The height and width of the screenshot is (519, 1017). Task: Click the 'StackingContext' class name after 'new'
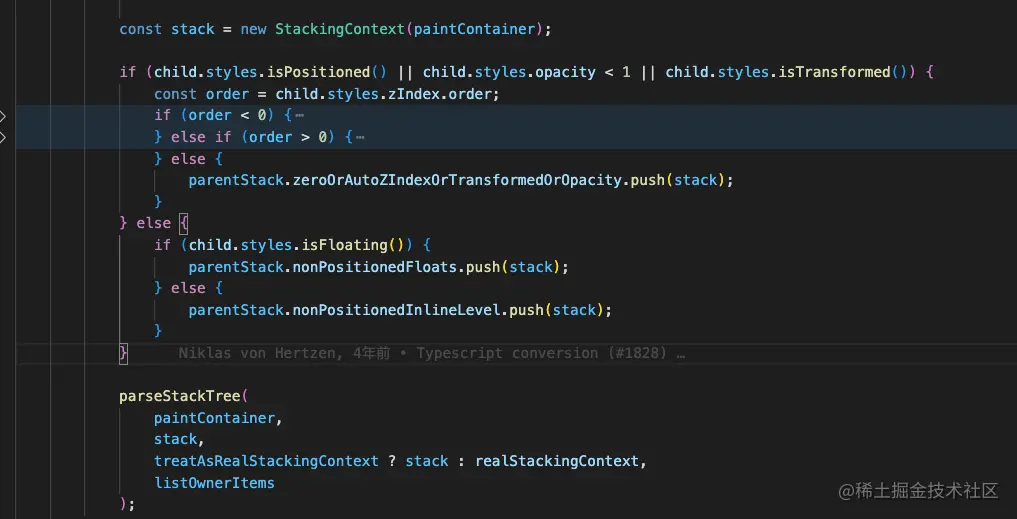pos(340,29)
